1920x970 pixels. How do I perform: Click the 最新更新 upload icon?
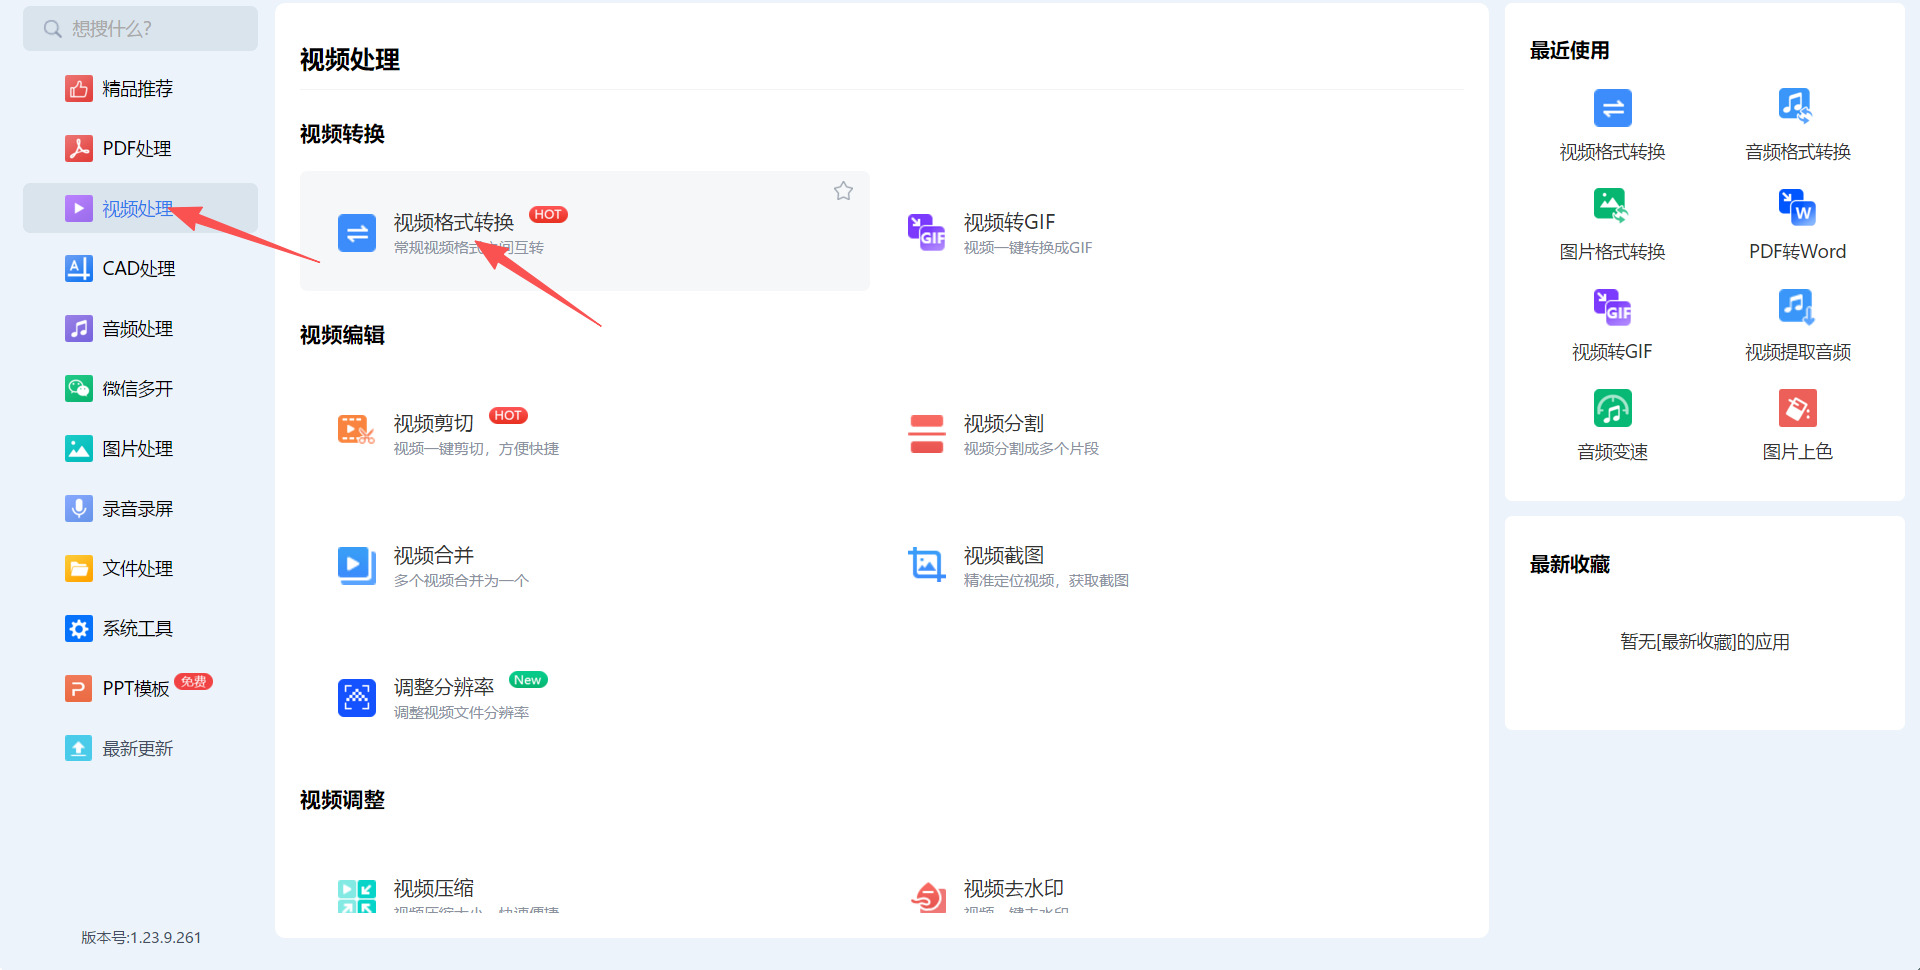(79, 748)
